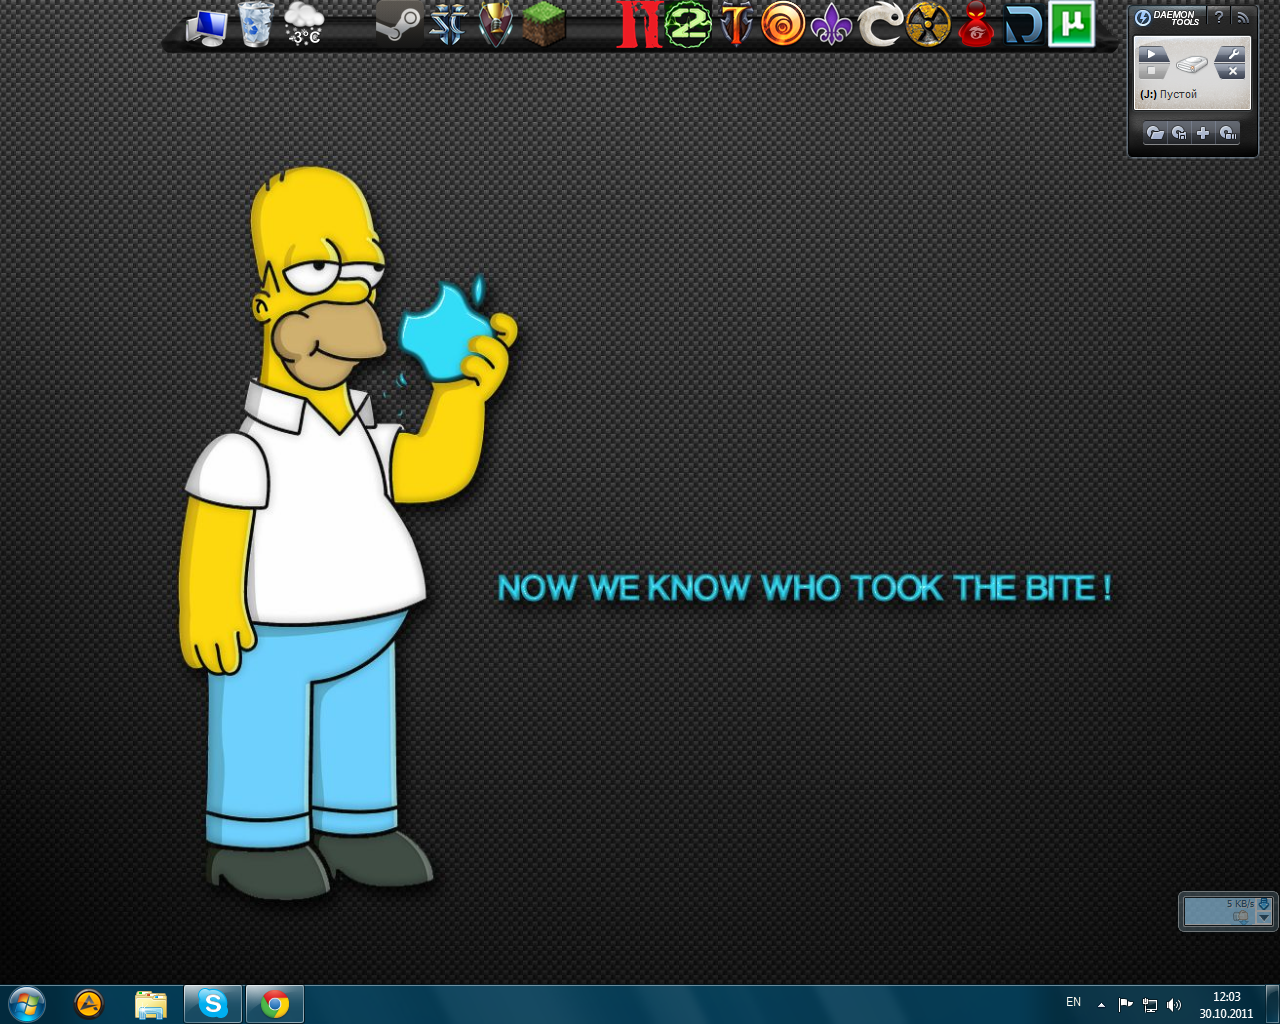This screenshot has width=1280, height=1024.
Task: Select the (J:) virtual drive icon
Action: (x=1191, y=65)
